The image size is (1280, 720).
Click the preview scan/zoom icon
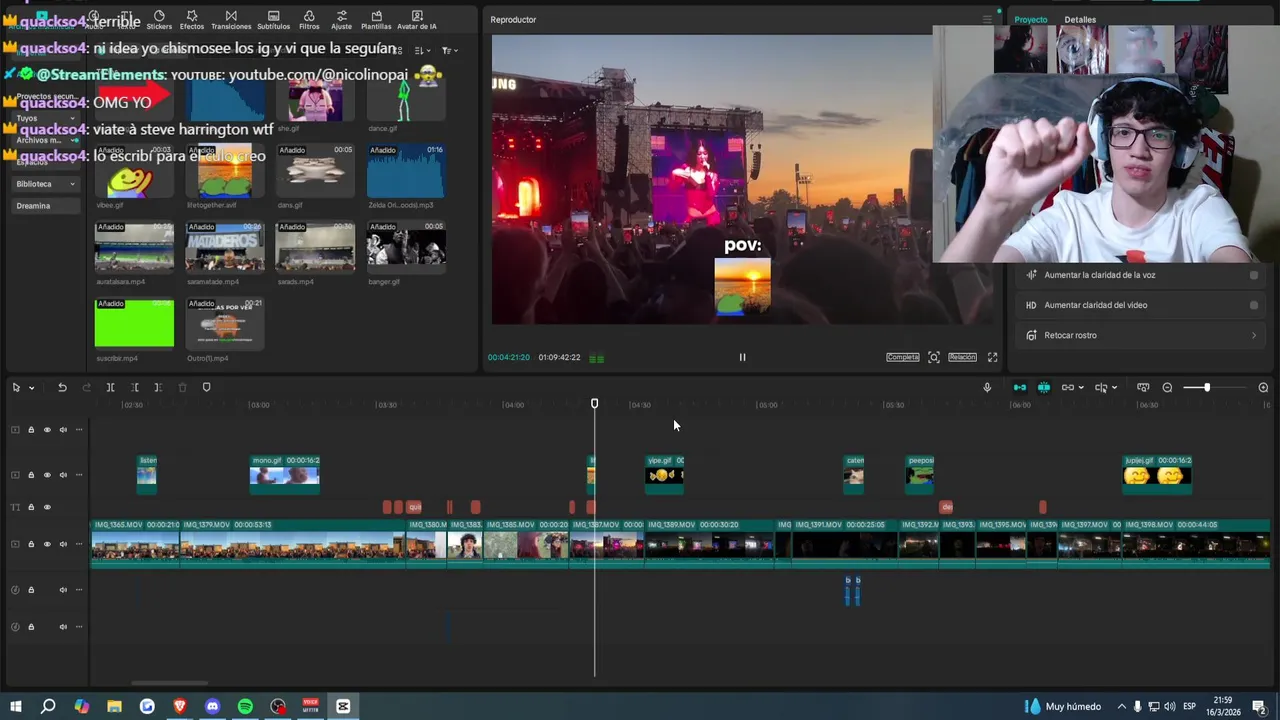tap(933, 357)
